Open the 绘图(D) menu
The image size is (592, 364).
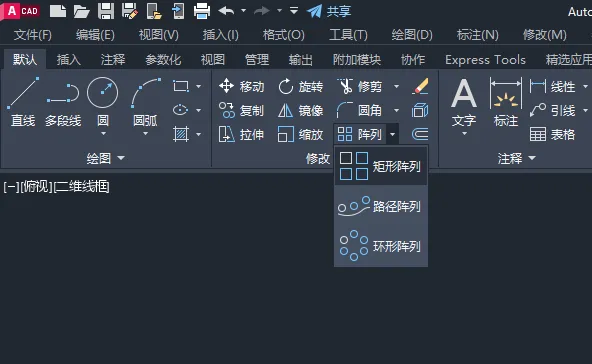(412, 35)
